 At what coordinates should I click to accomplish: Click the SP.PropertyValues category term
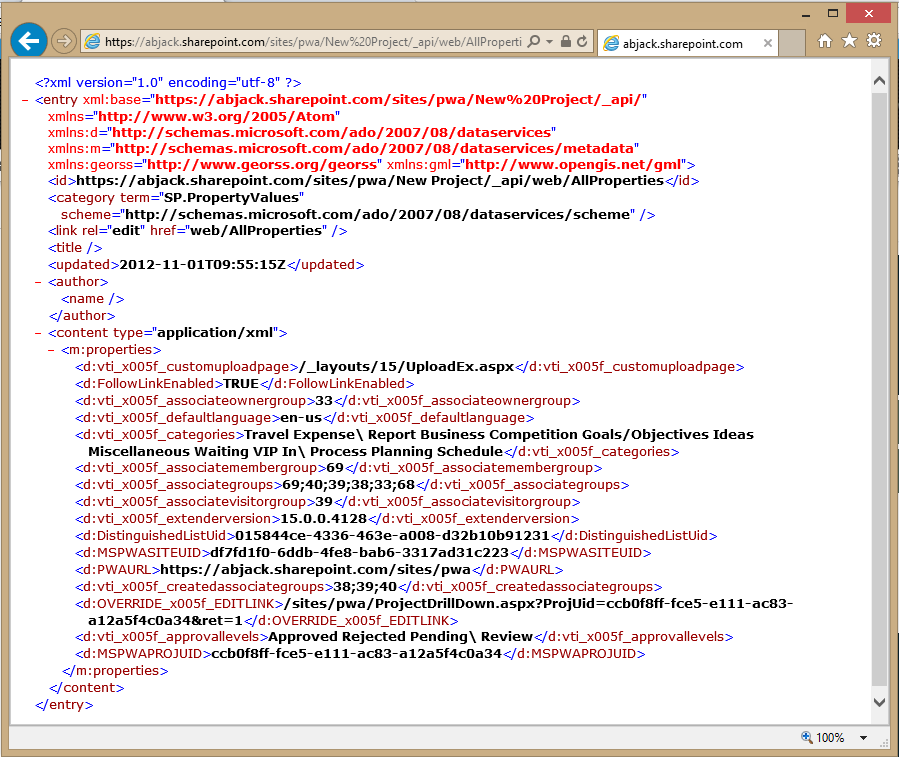coord(232,198)
